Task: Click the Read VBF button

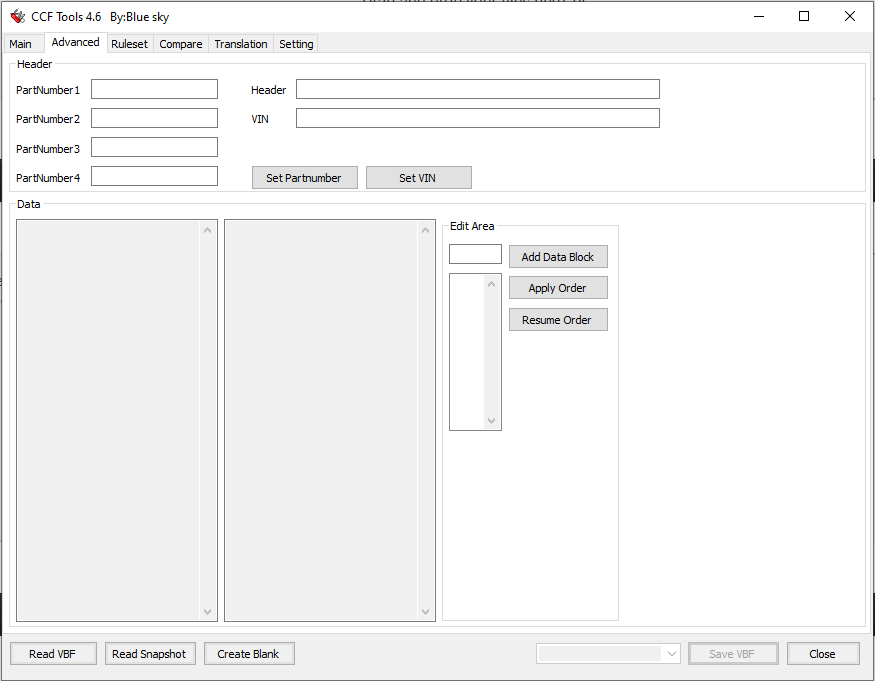Action: (54, 654)
